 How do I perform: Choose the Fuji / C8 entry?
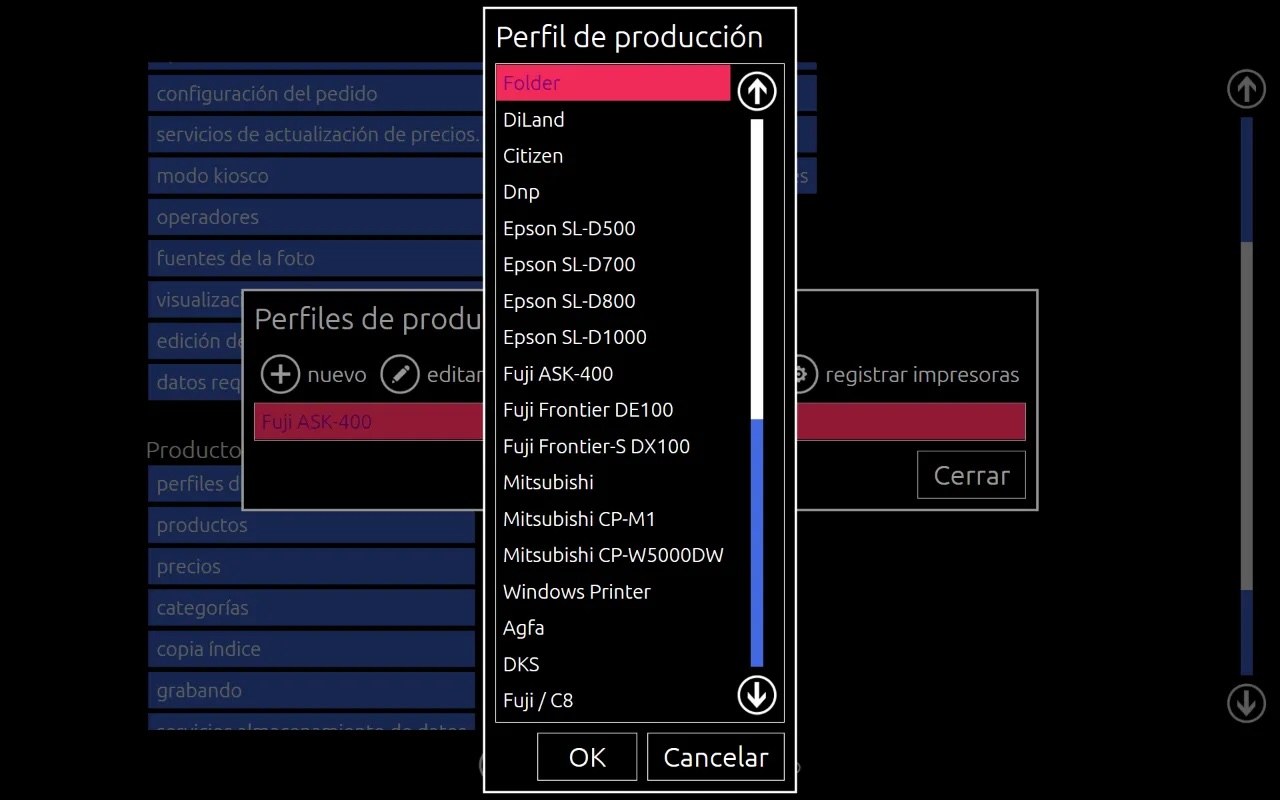click(613, 701)
